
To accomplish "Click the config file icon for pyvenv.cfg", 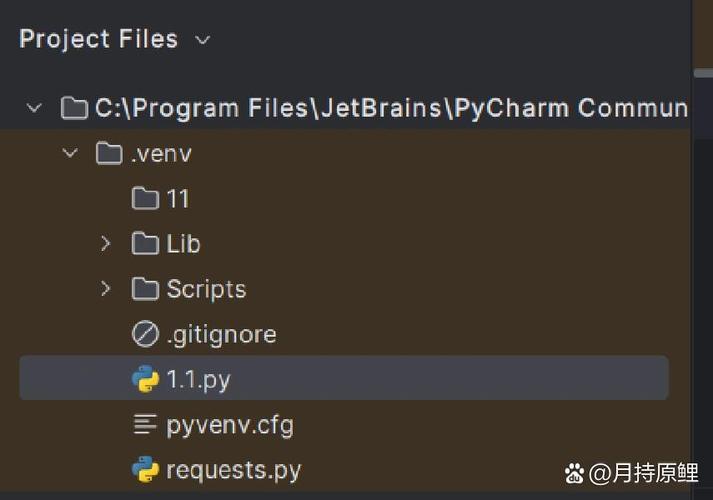I will coord(146,424).
